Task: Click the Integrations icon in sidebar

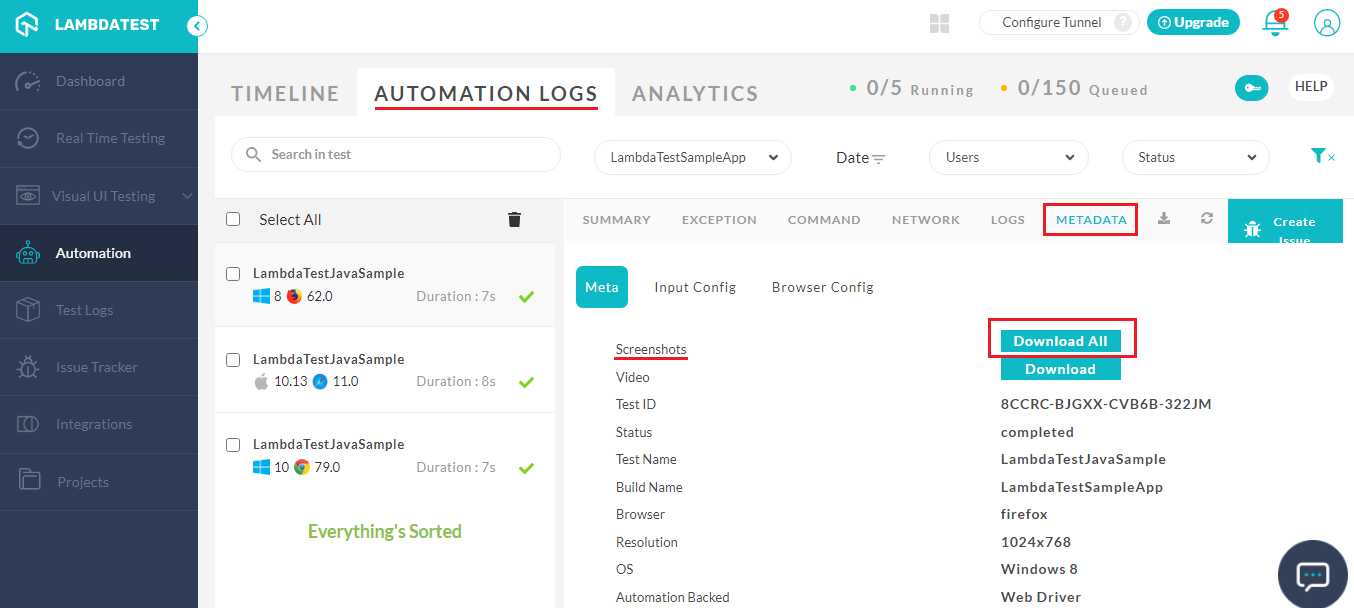Action: point(28,424)
